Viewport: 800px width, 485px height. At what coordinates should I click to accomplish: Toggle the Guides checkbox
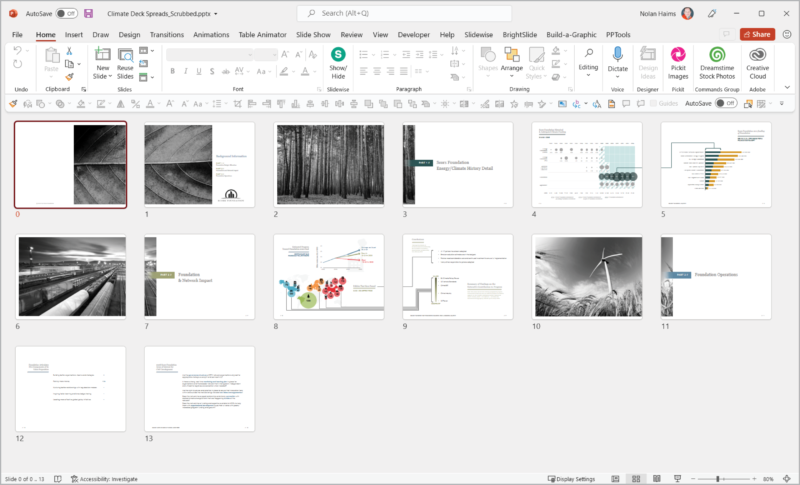[653, 104]
